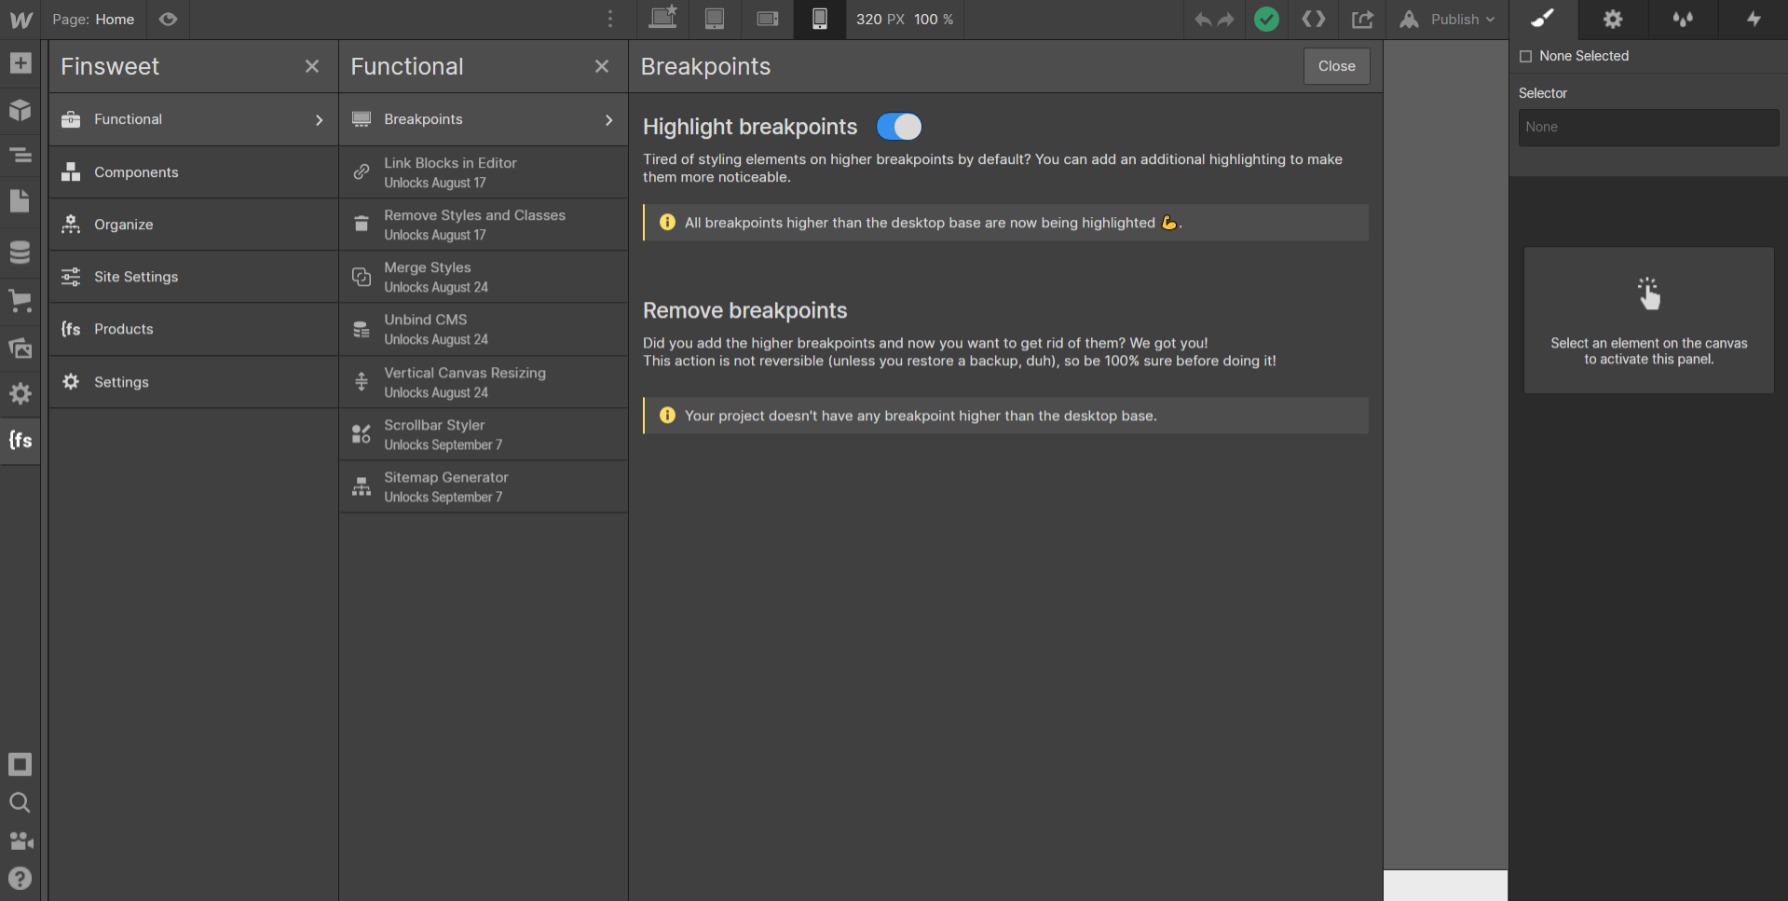Select the Scrollbar Styler item
This screenshot has width=1788, height=901.
point(484,434)
